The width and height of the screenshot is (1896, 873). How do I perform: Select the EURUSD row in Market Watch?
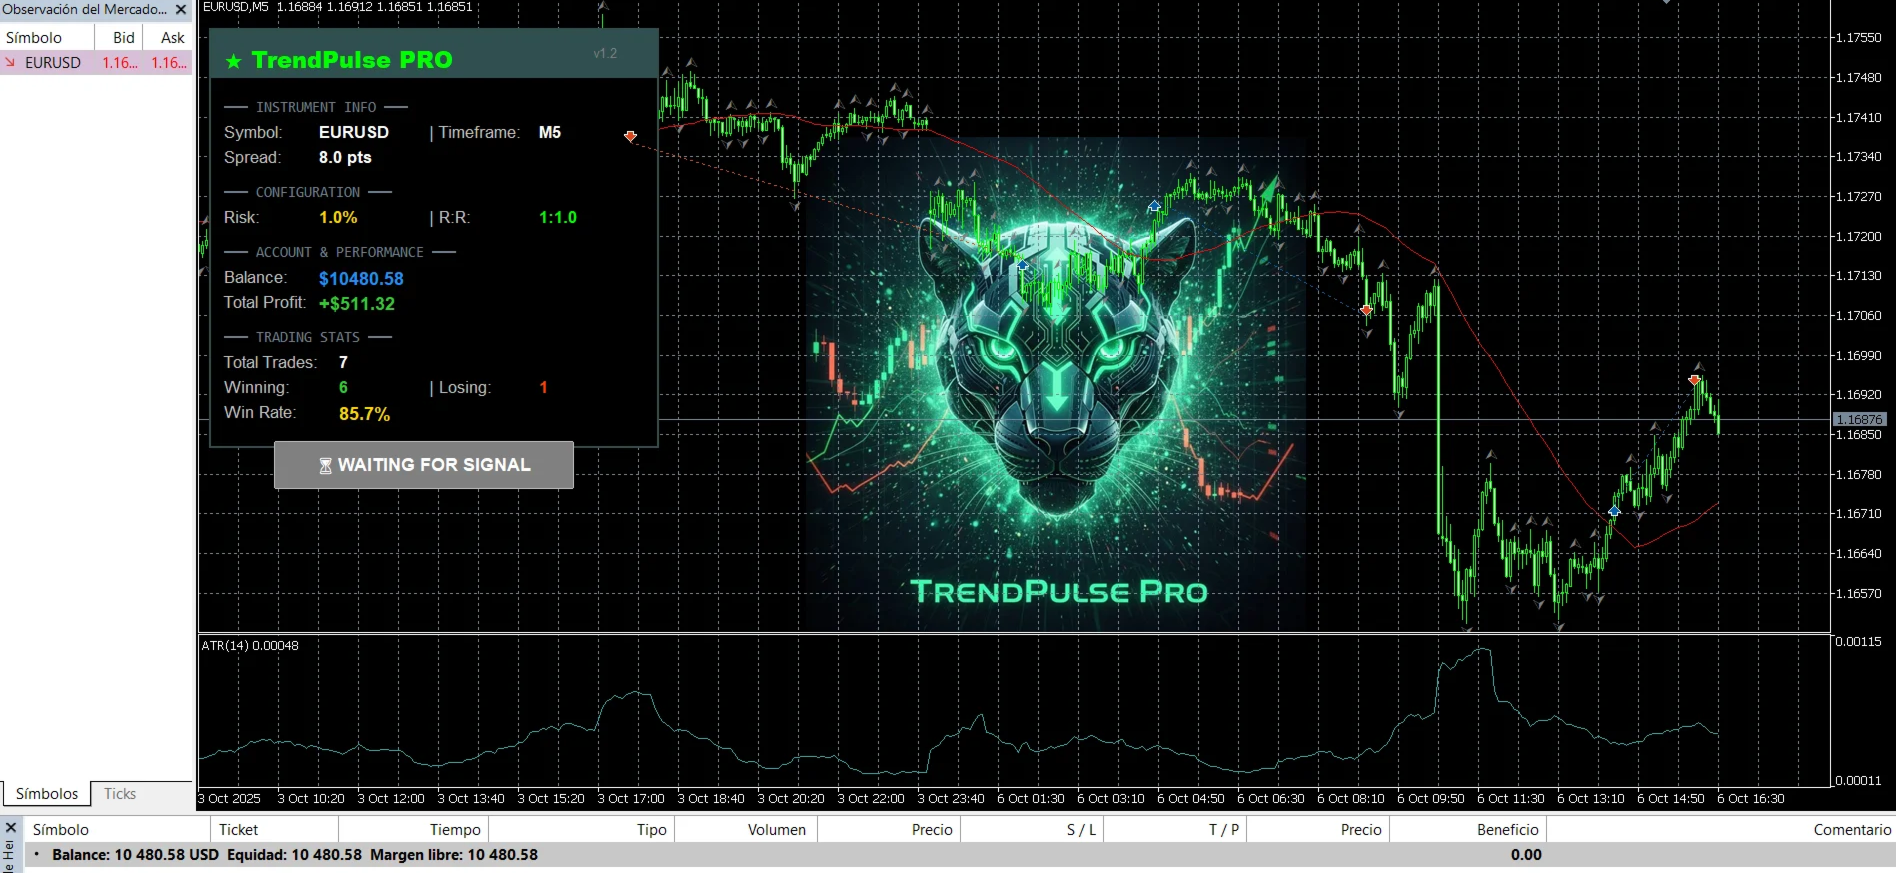coord(96,62)
